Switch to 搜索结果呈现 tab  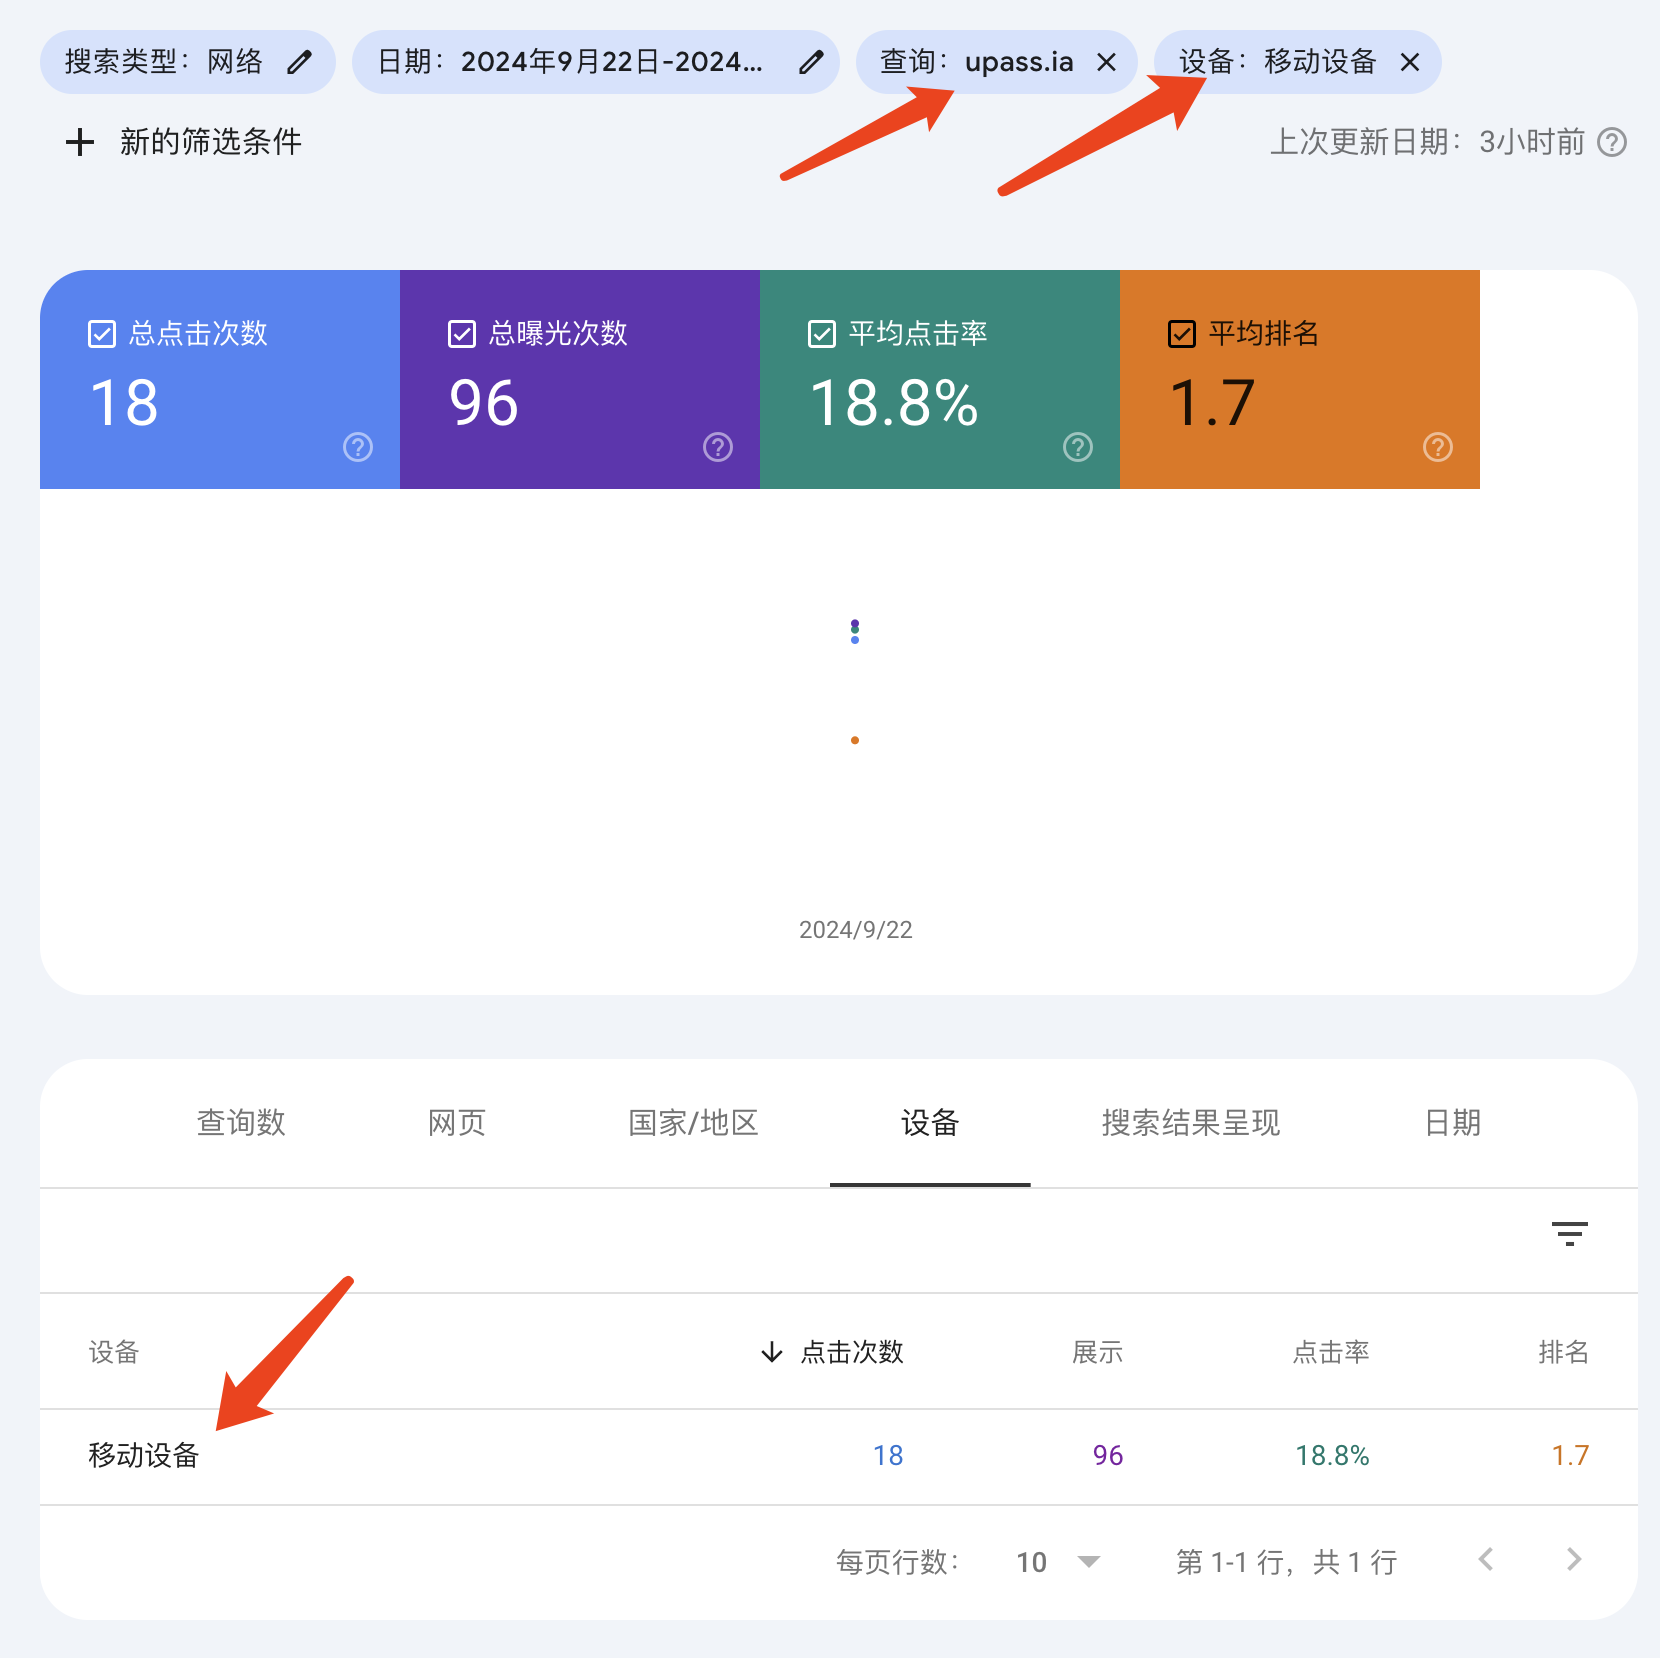[1191, 1123]
